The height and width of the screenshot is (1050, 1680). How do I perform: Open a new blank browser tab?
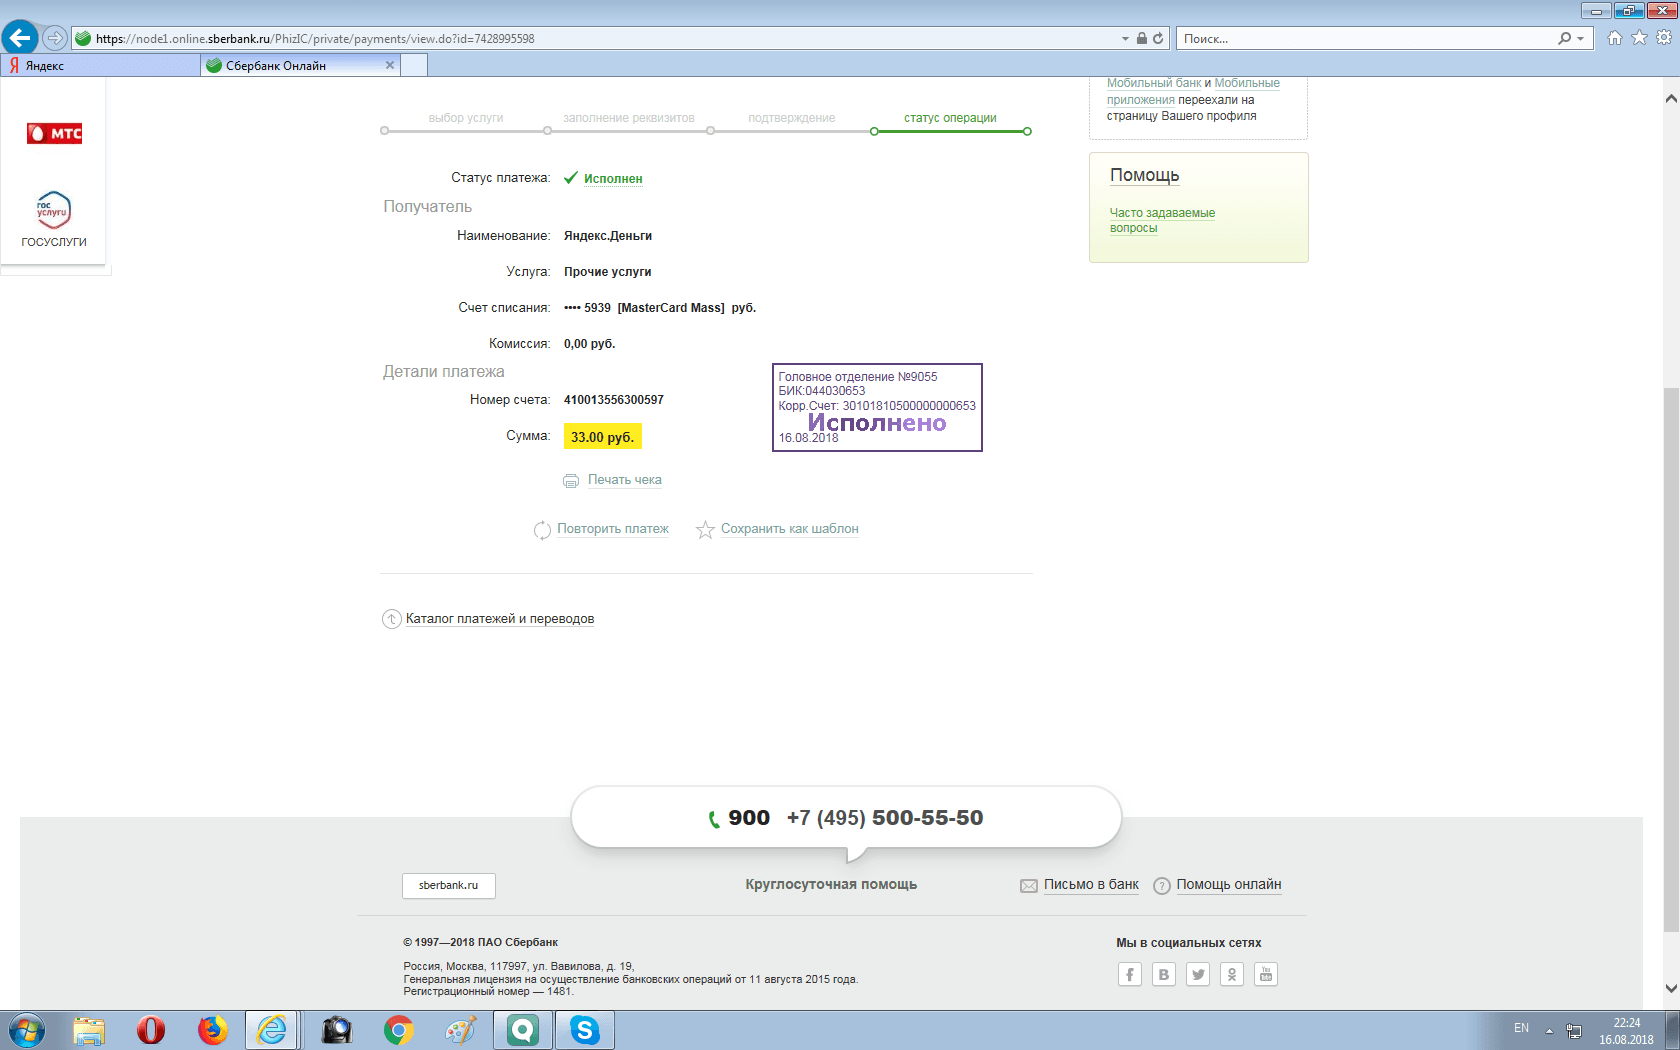tap(414, 65)
